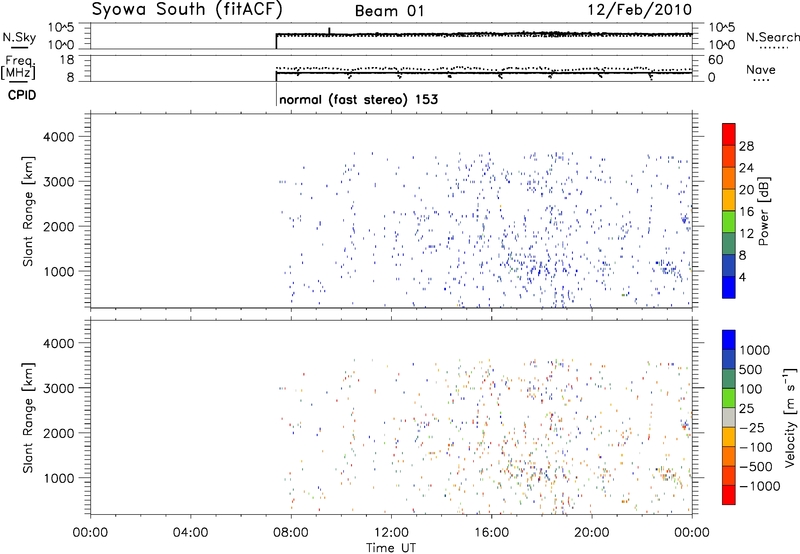The width and height of the screenshot is (800, 554).
Task: Click the 'Freq. [MHz]' axis label
Action: pos(18,68)
